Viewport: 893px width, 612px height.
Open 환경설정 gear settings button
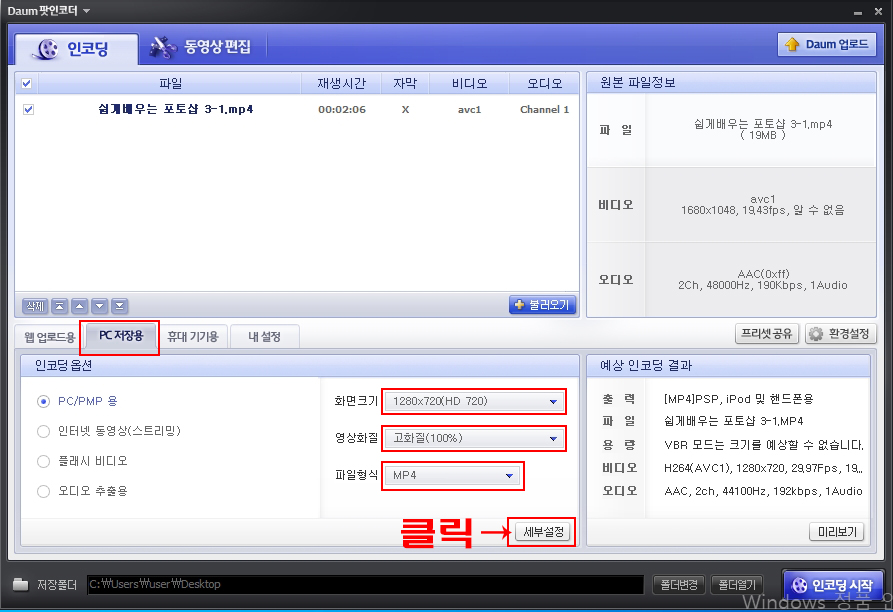841,334
